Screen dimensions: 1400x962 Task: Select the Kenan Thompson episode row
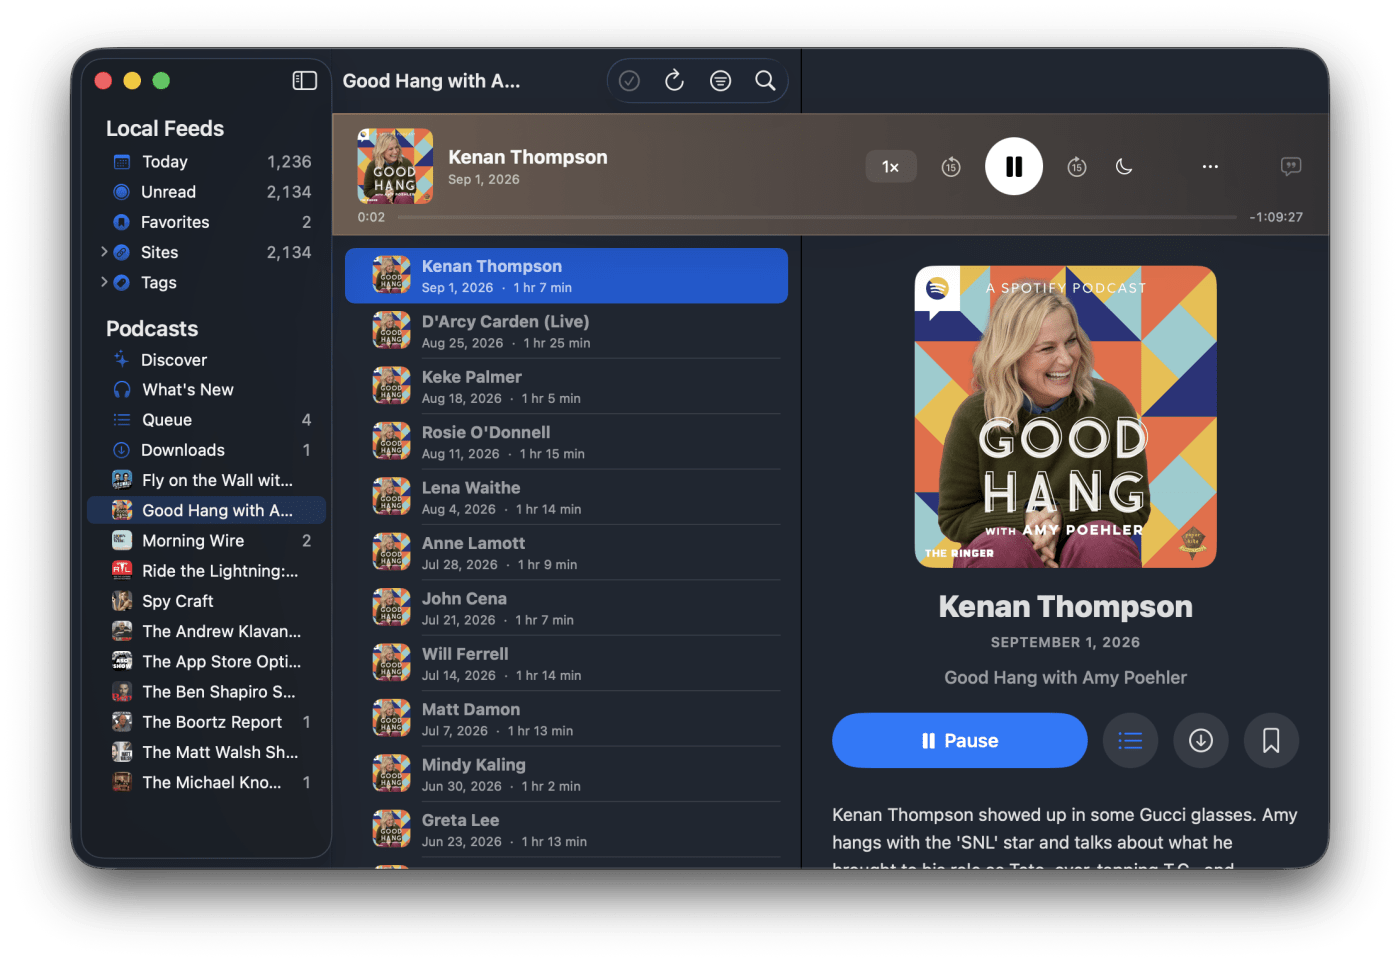566,276
